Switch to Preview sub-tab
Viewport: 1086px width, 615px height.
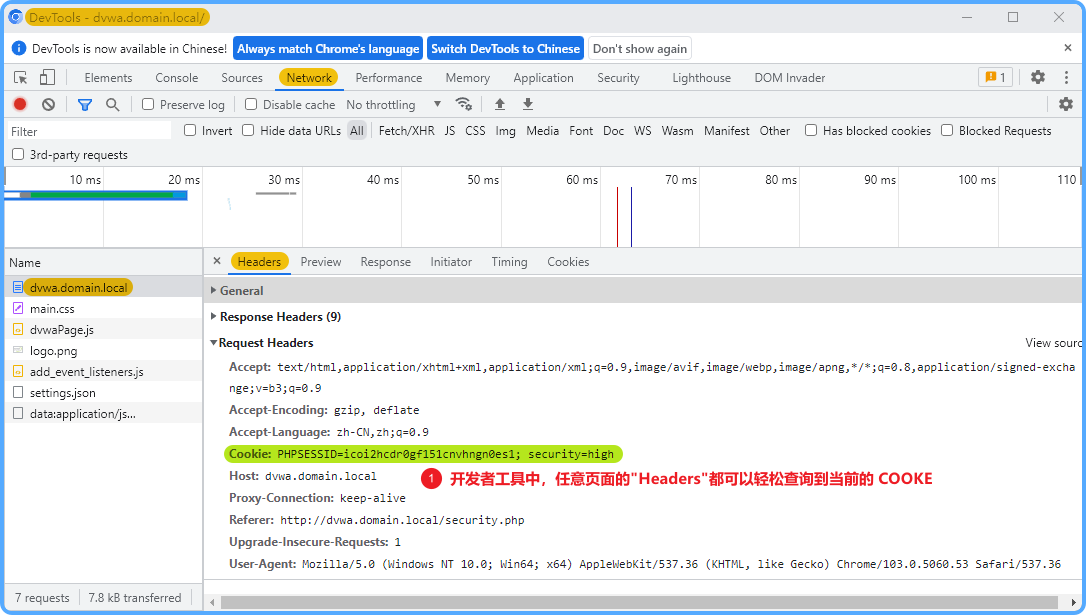321,262
